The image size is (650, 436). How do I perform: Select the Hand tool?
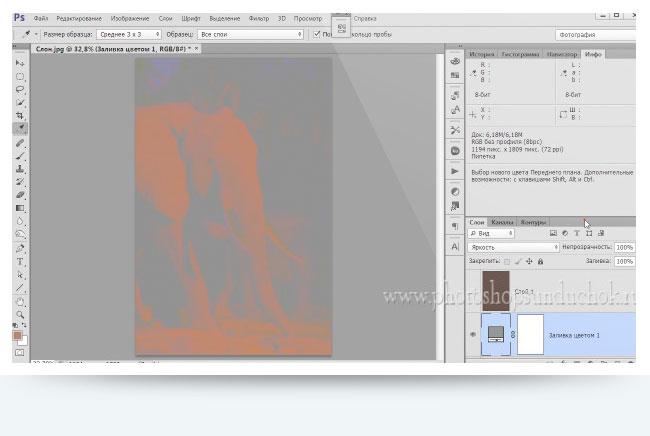pyautogui.click(x=20, y=302)
